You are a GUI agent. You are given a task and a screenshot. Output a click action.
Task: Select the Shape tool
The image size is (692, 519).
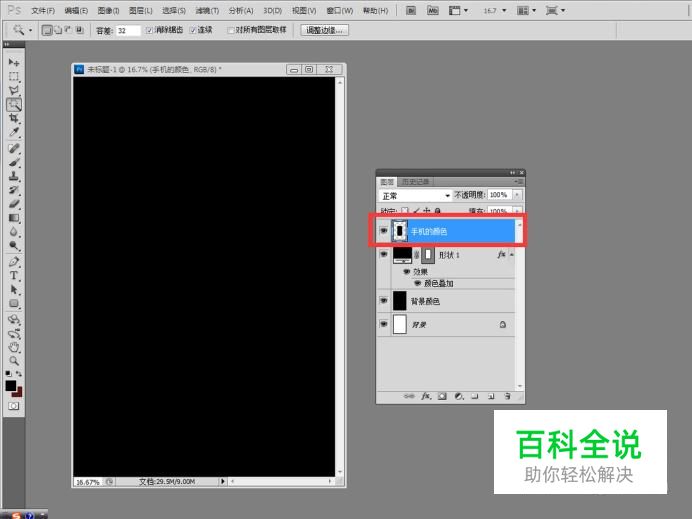pos(14,303)
